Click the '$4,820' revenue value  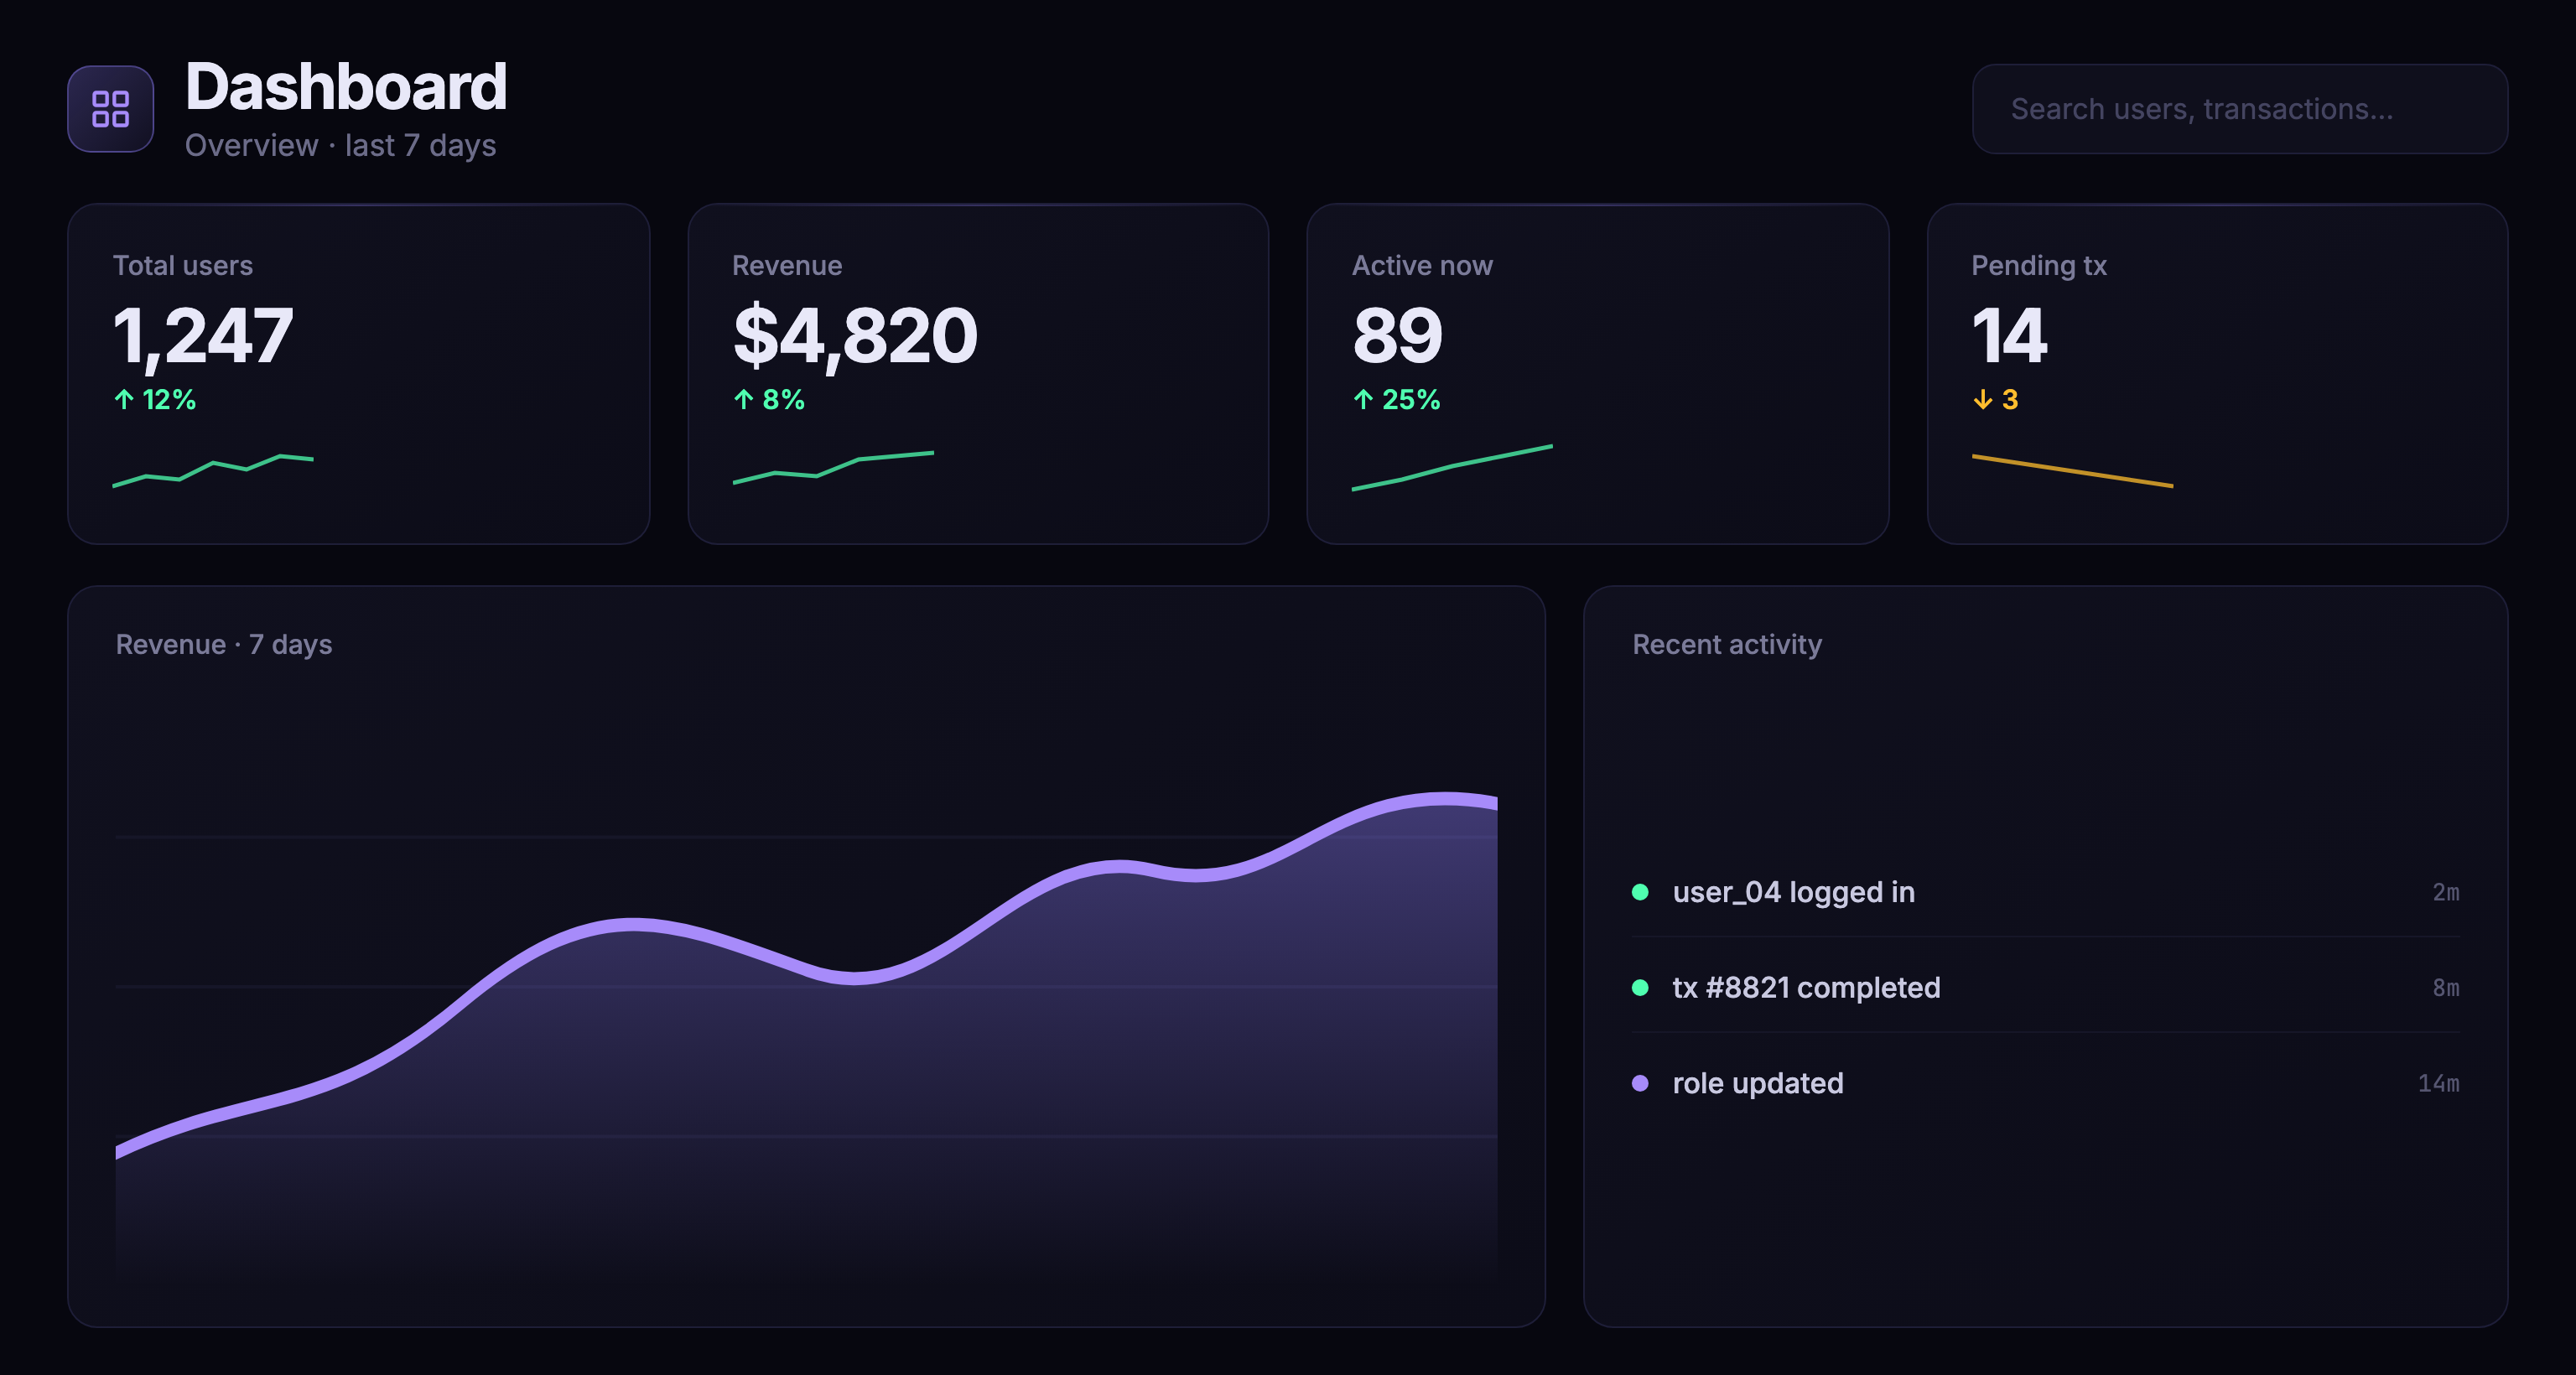click(855, 336)
